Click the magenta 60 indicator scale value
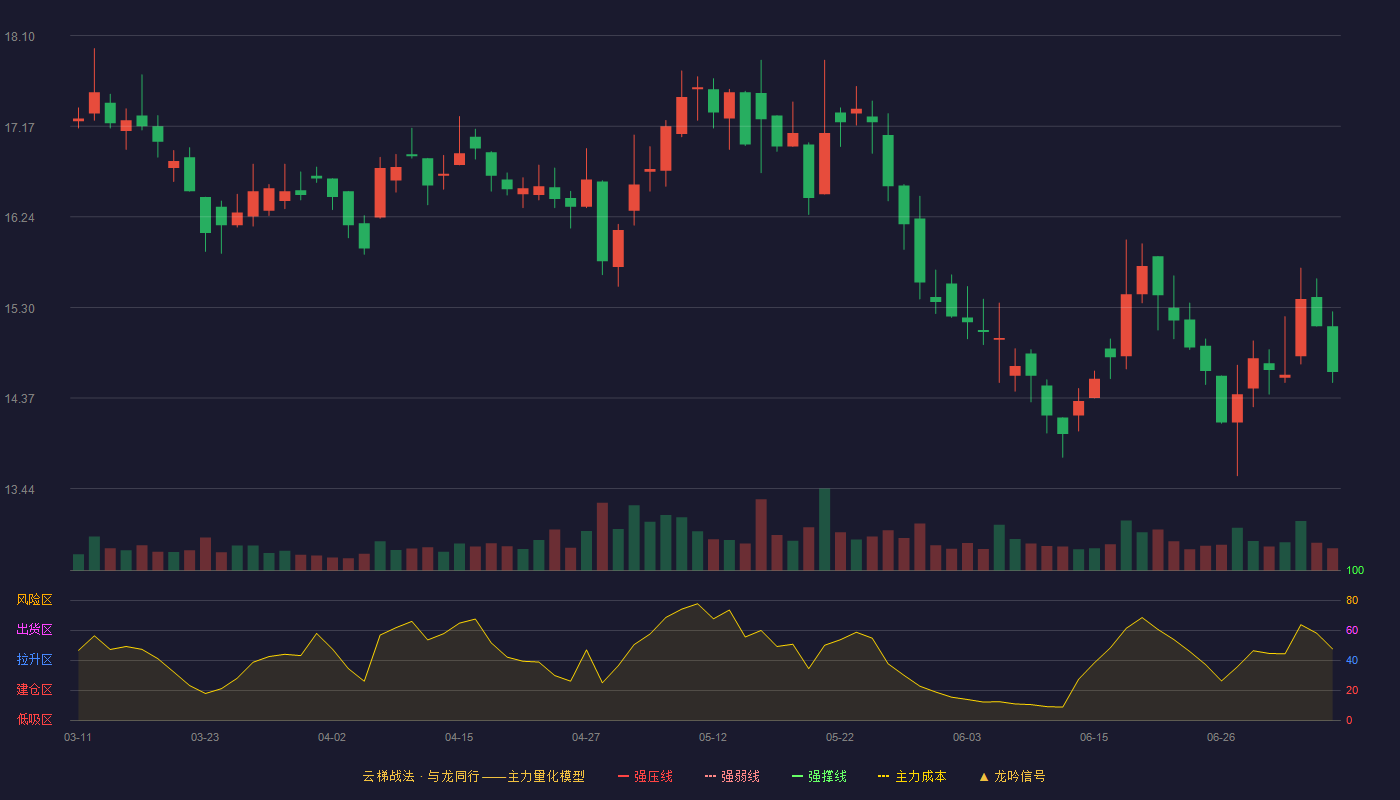Viewport: 1400px width, 800px height. 1352,630
